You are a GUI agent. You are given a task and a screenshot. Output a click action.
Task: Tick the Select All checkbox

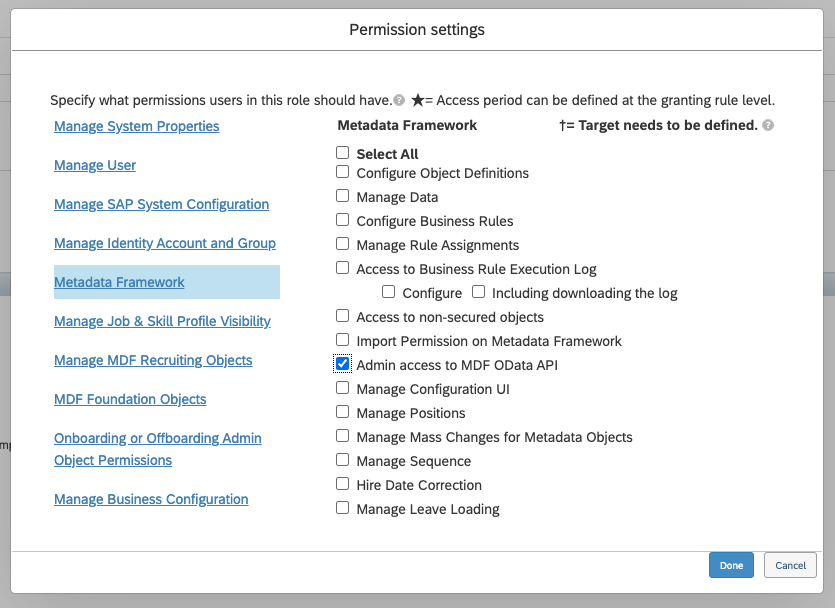343,153
